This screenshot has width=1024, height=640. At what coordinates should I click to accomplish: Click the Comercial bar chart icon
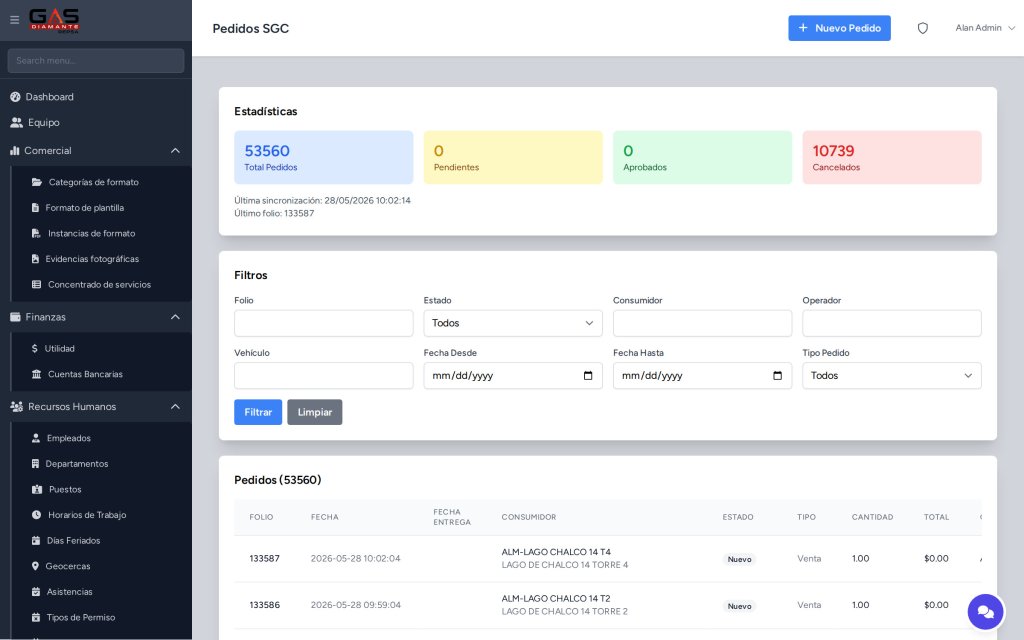14,150
